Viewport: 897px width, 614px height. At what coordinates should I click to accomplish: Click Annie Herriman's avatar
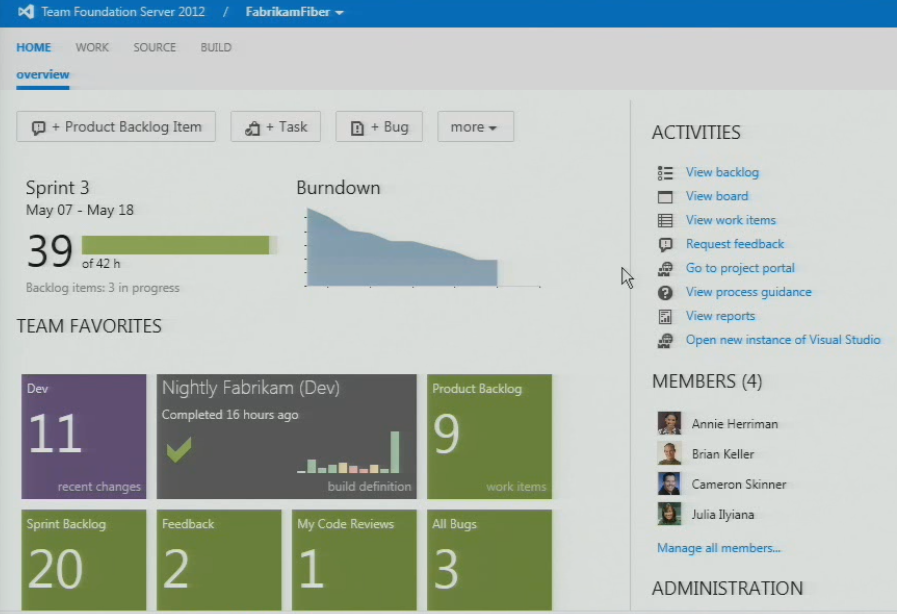669,423
